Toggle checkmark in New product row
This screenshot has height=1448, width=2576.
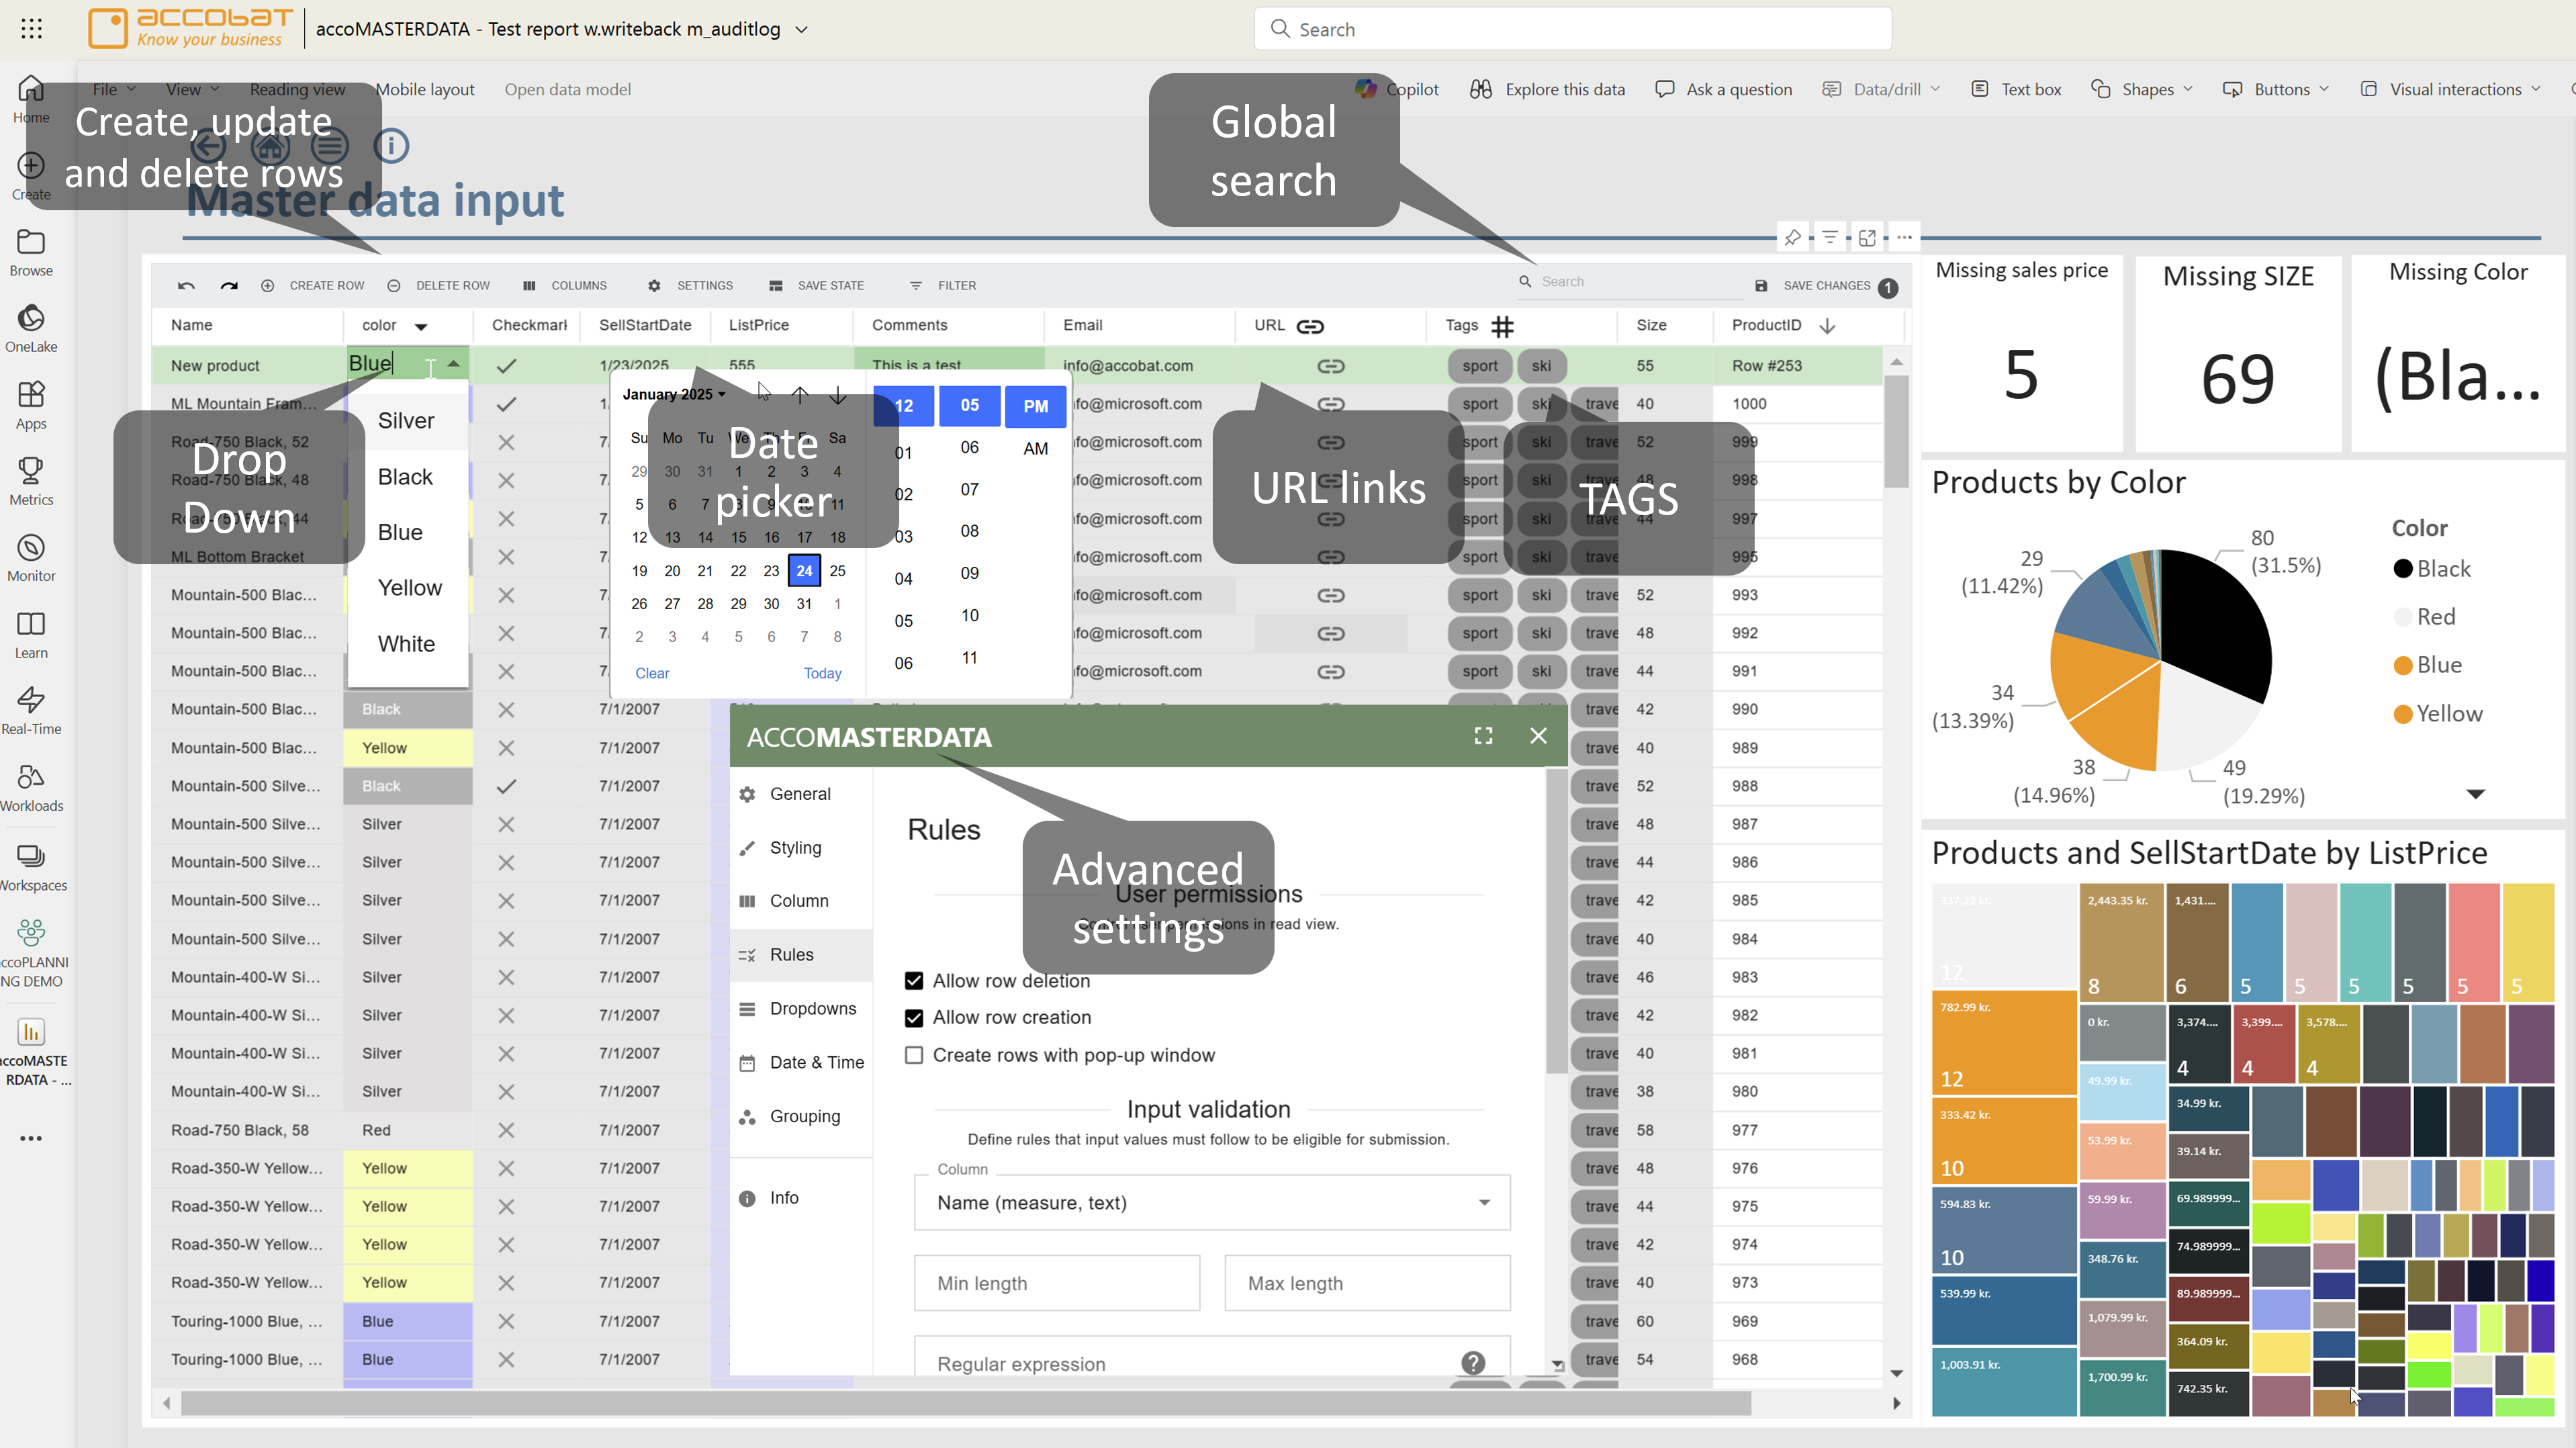tap(506, 366)
